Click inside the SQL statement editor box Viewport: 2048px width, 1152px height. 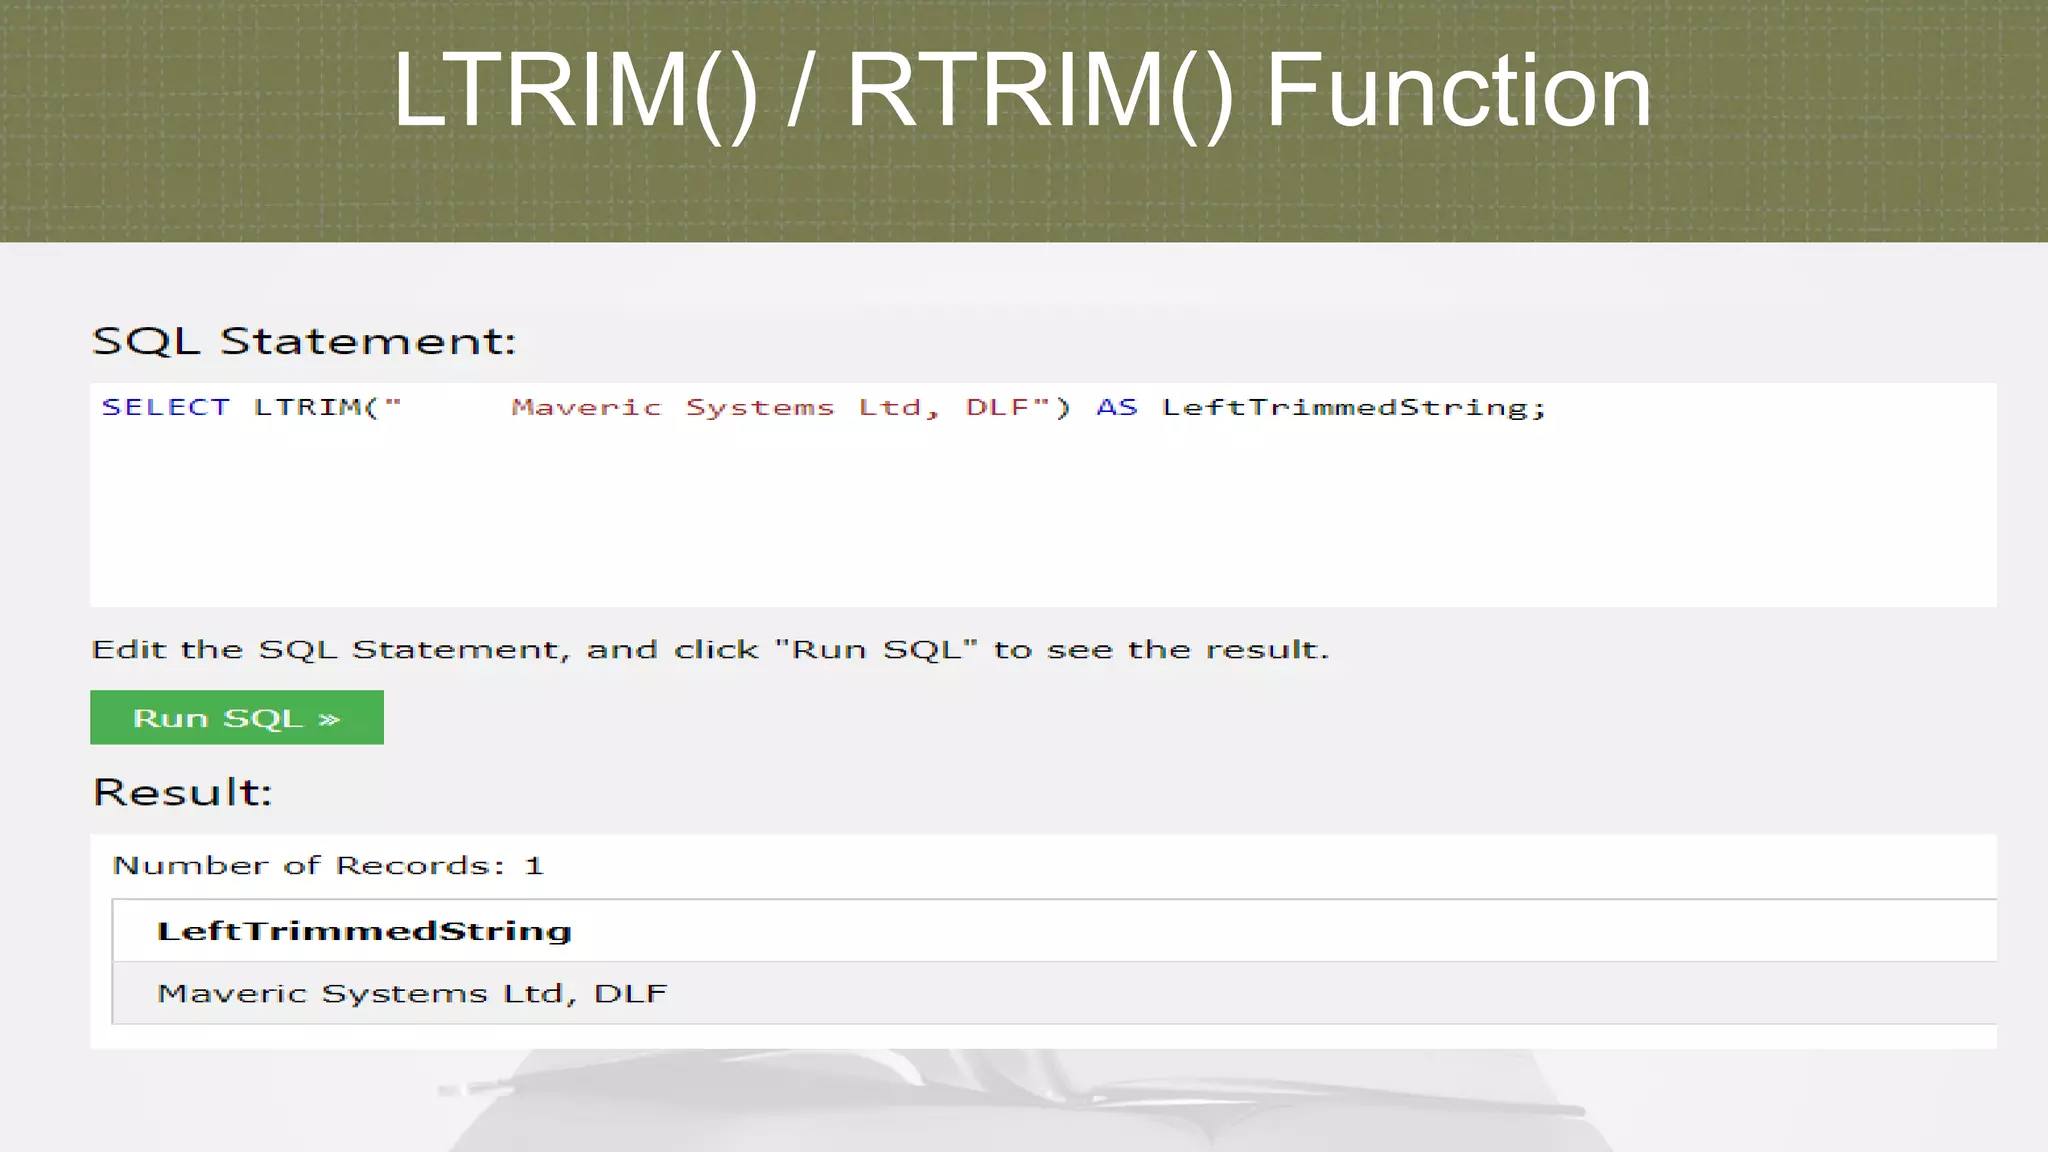(1043, 495)
